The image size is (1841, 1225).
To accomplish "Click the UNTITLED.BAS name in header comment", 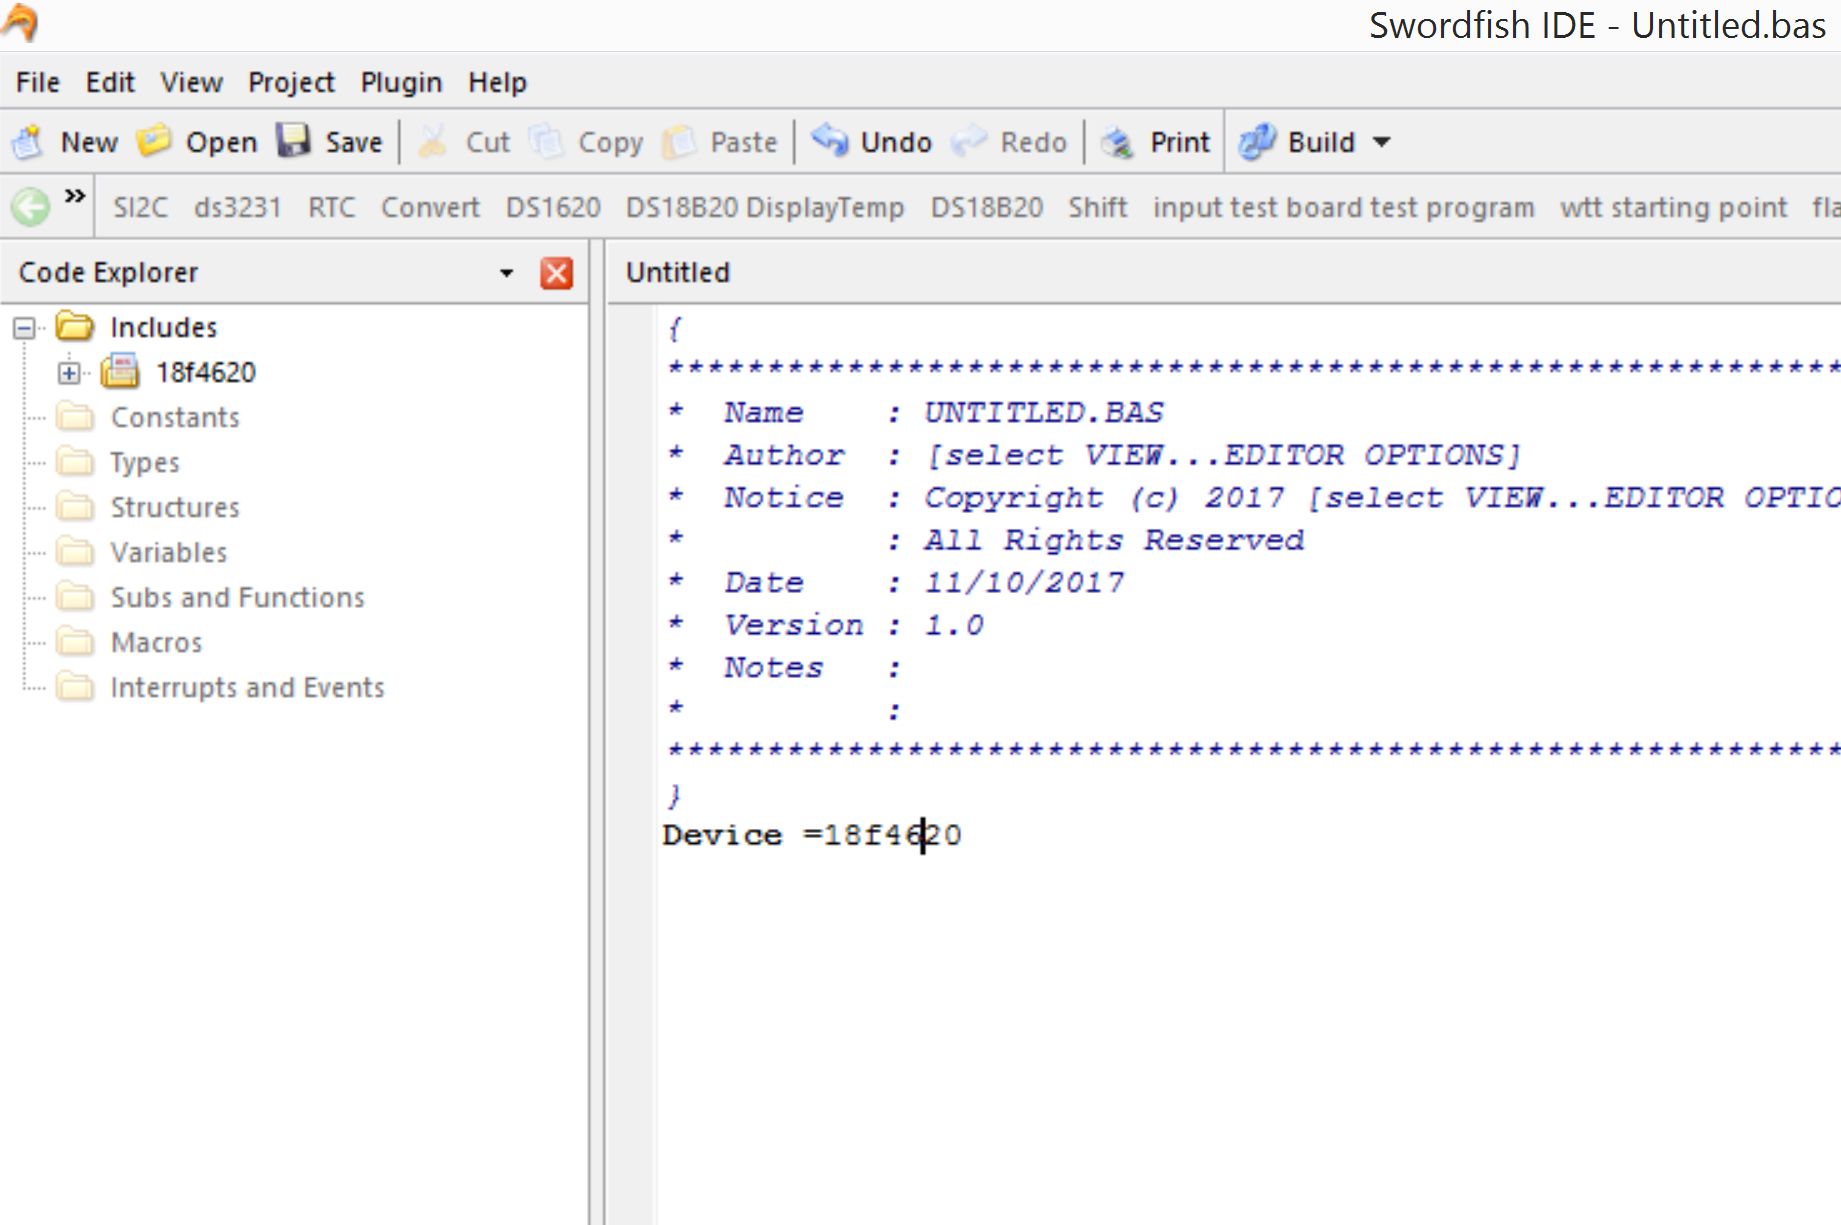I will (1043, 412).
